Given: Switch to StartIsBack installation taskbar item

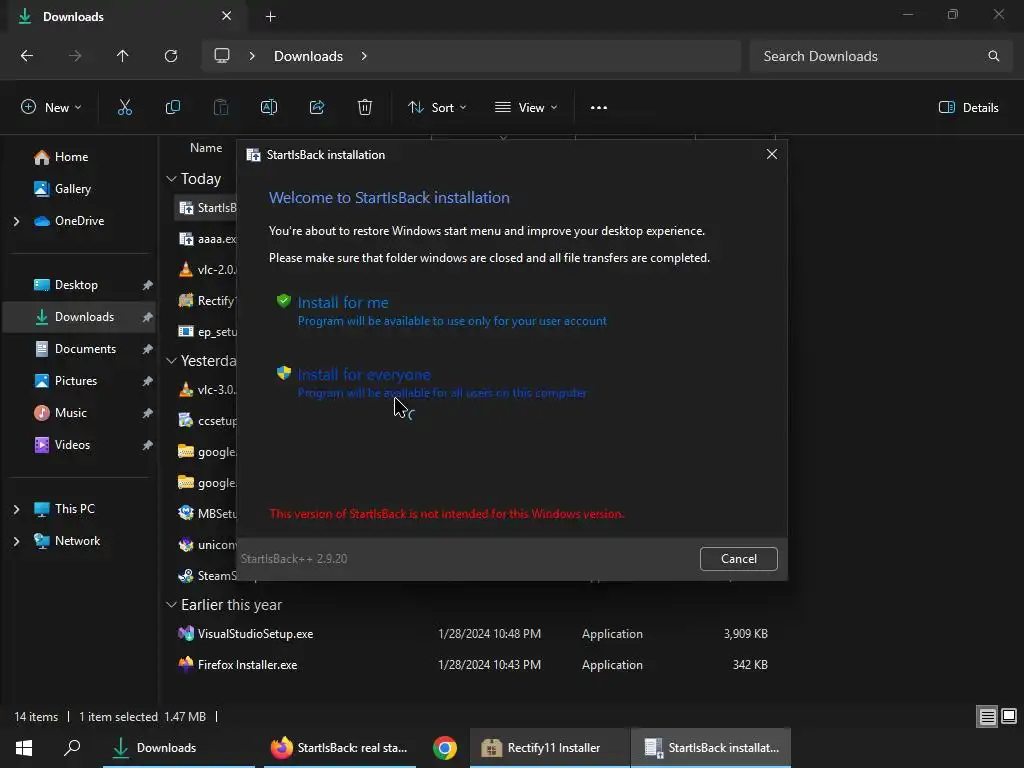Looking at the screenshot, I should click(x=711, y=748).
